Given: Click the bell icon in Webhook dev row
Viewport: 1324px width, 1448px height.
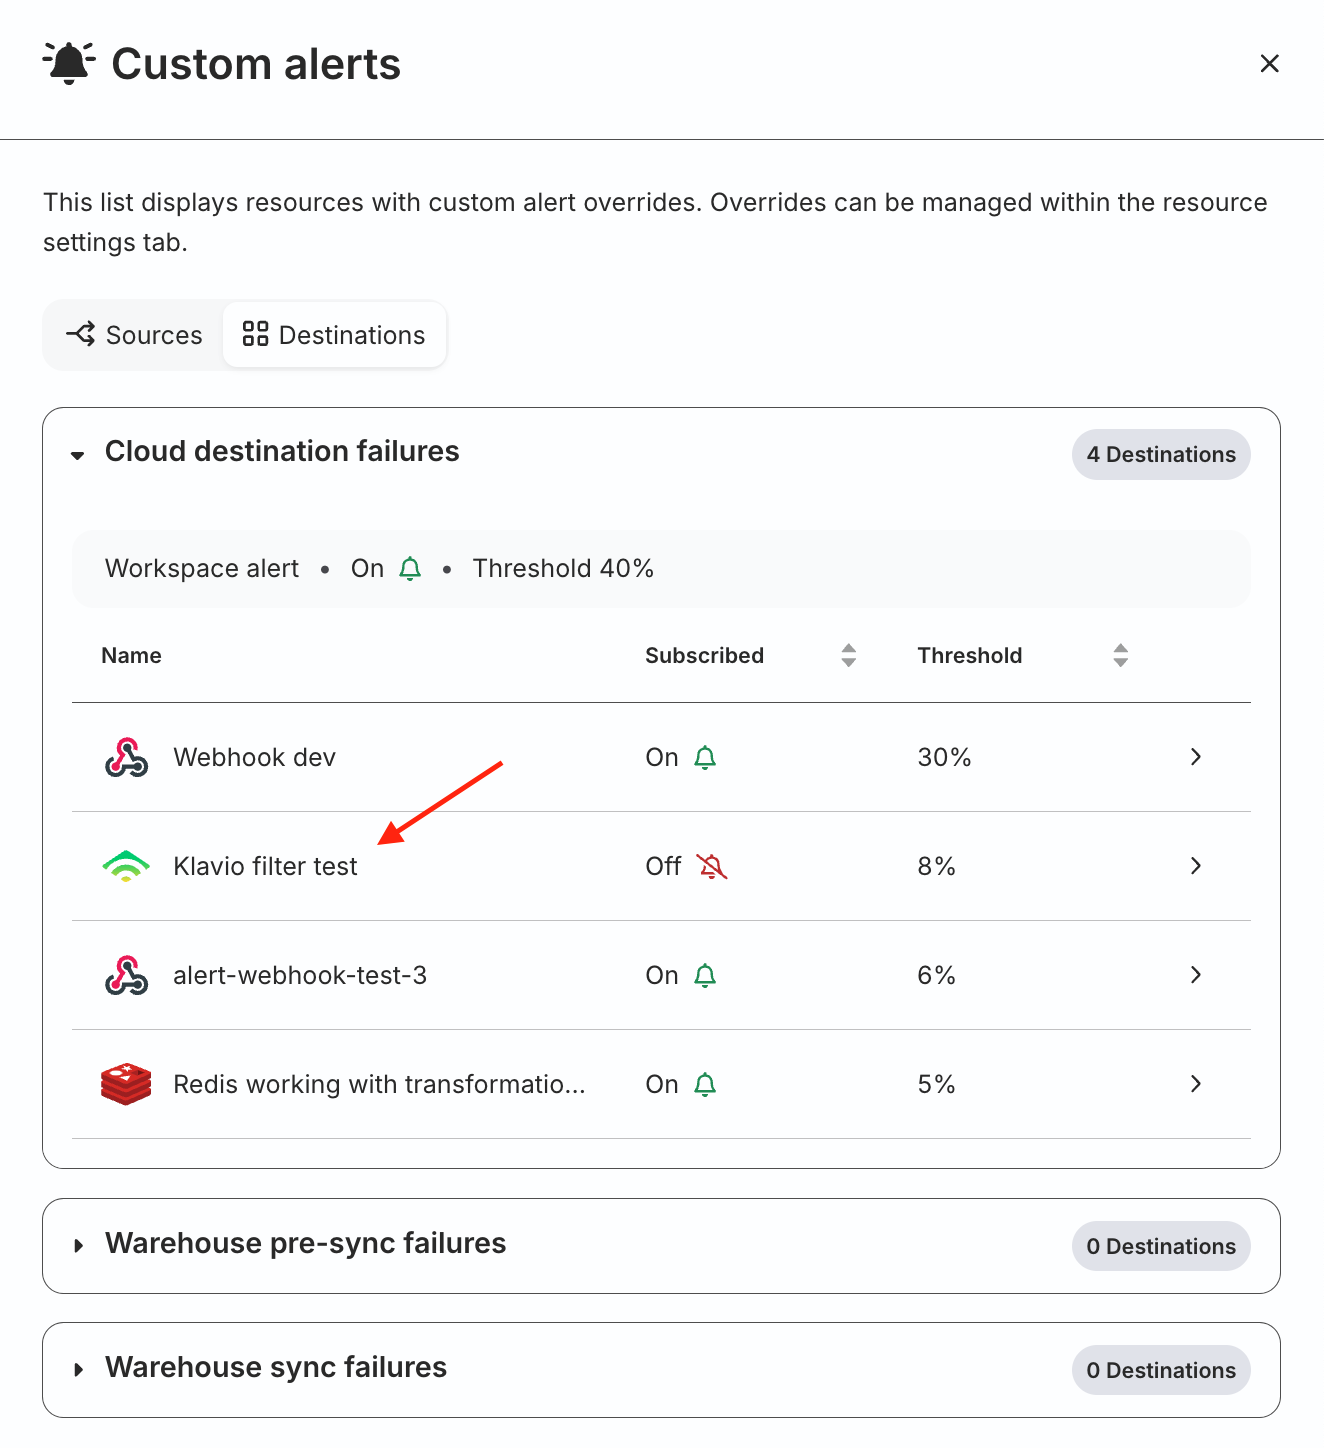Looking at the screenshot, I should point(705,758).
